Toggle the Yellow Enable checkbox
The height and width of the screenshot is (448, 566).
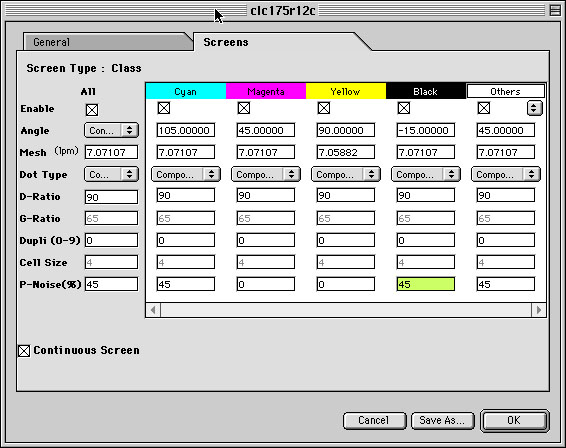pyautogui.click(x=324, y=108)
